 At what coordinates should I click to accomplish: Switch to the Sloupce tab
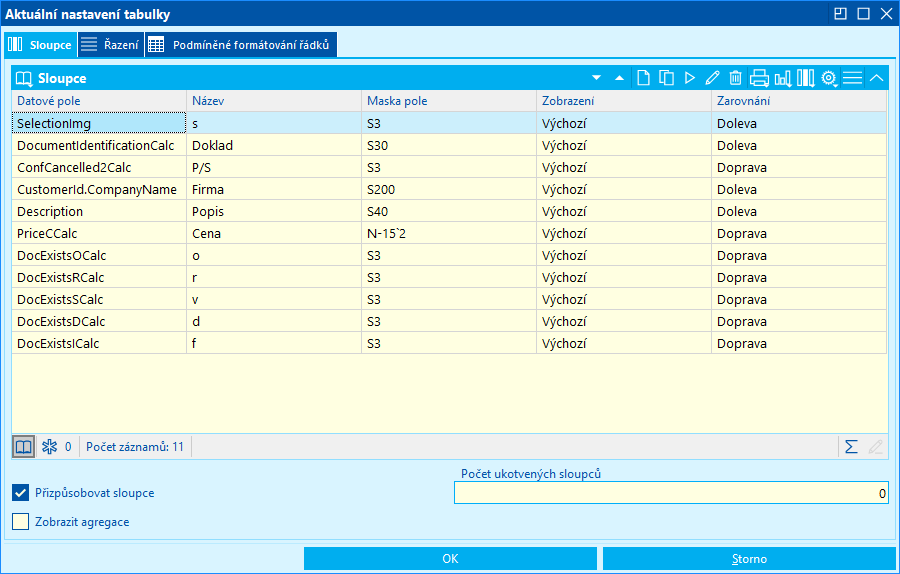[40, 45]
